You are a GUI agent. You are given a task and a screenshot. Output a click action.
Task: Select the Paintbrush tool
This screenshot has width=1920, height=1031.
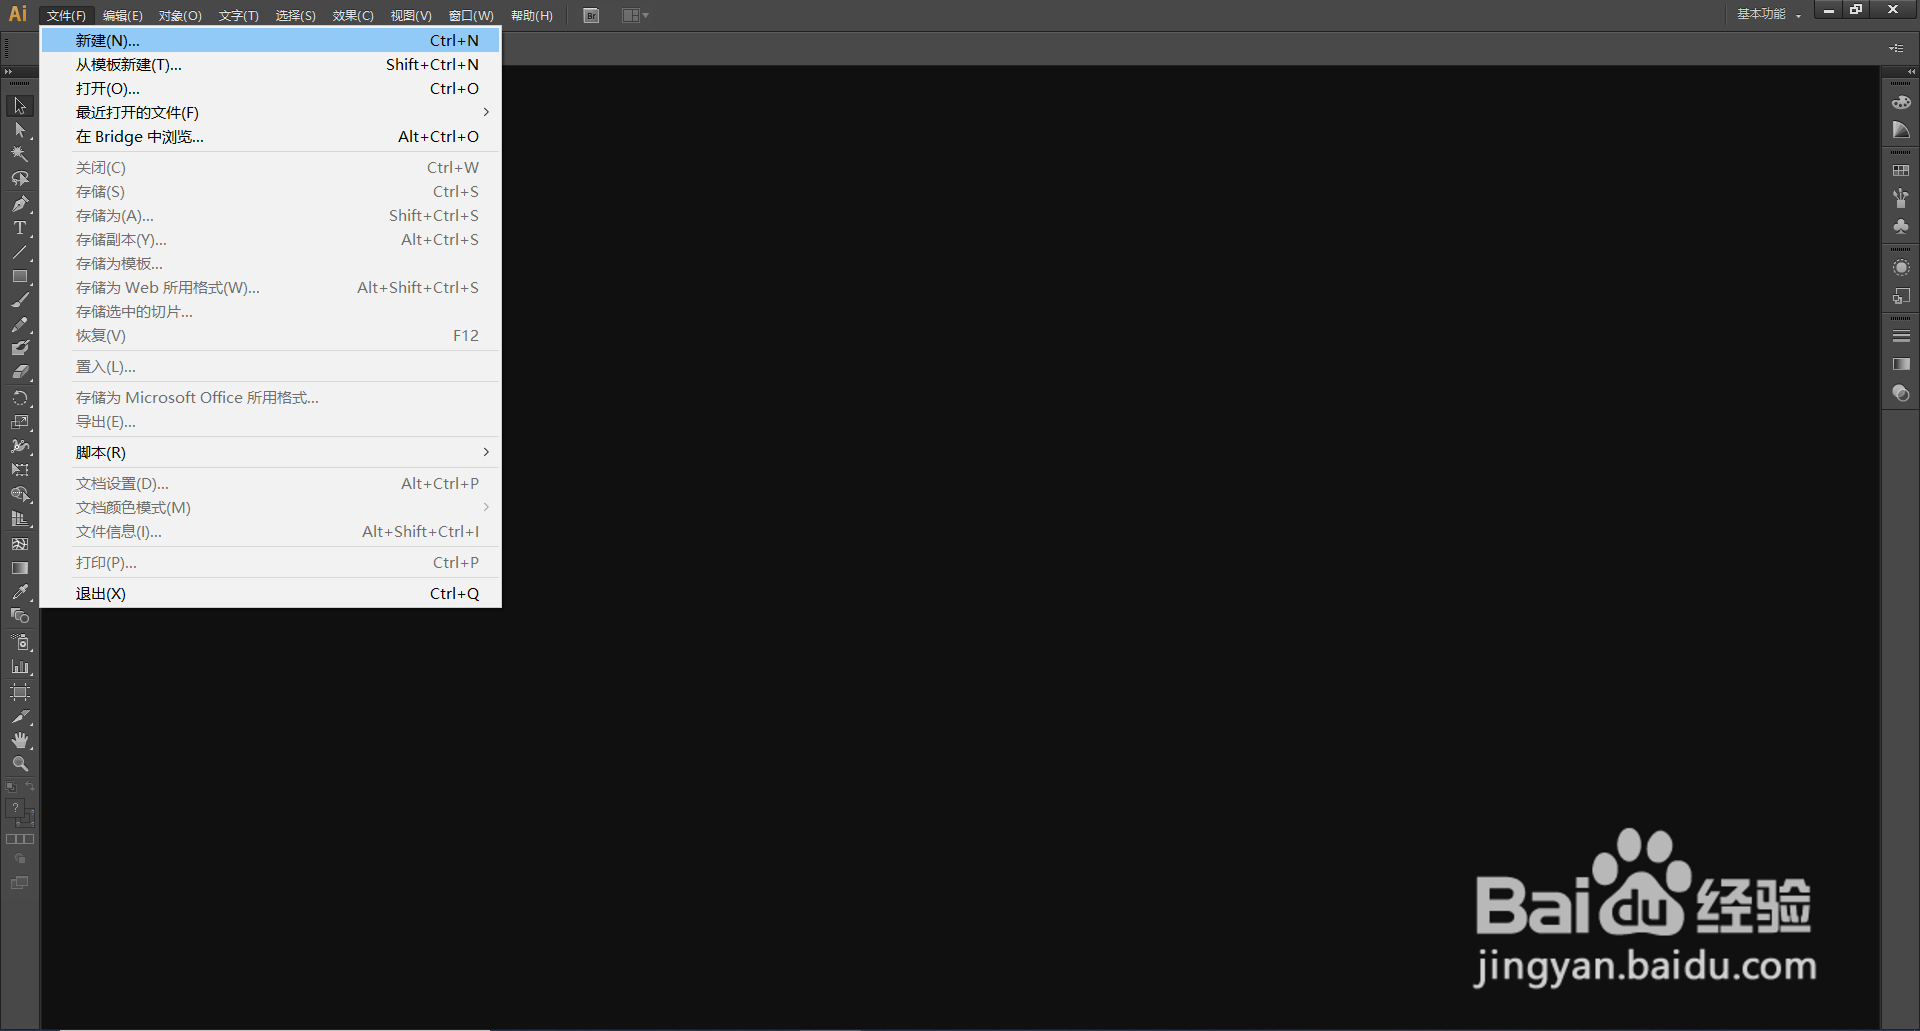tap(20, 300)
